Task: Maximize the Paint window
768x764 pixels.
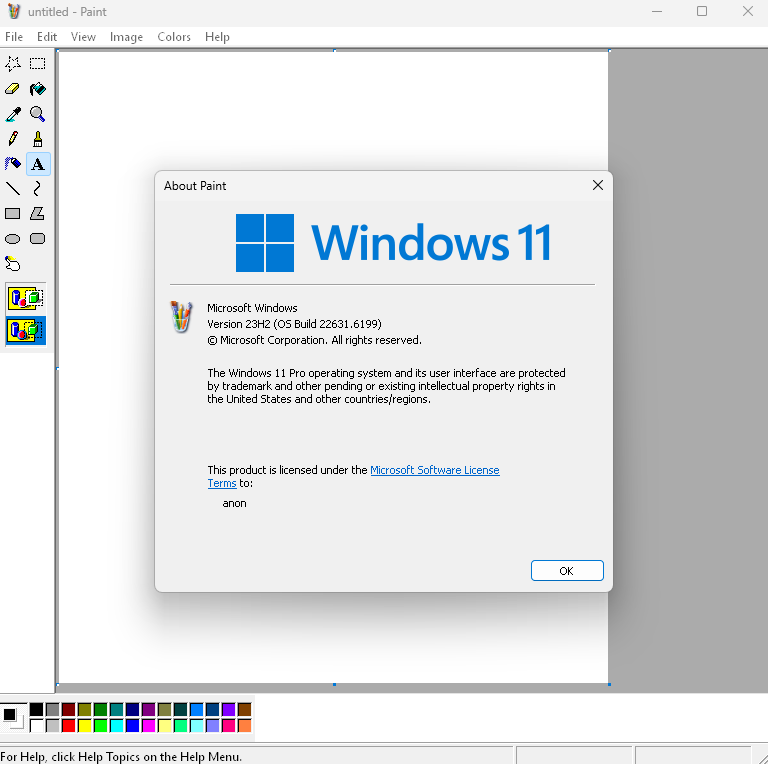Action: tap(702, 11)
